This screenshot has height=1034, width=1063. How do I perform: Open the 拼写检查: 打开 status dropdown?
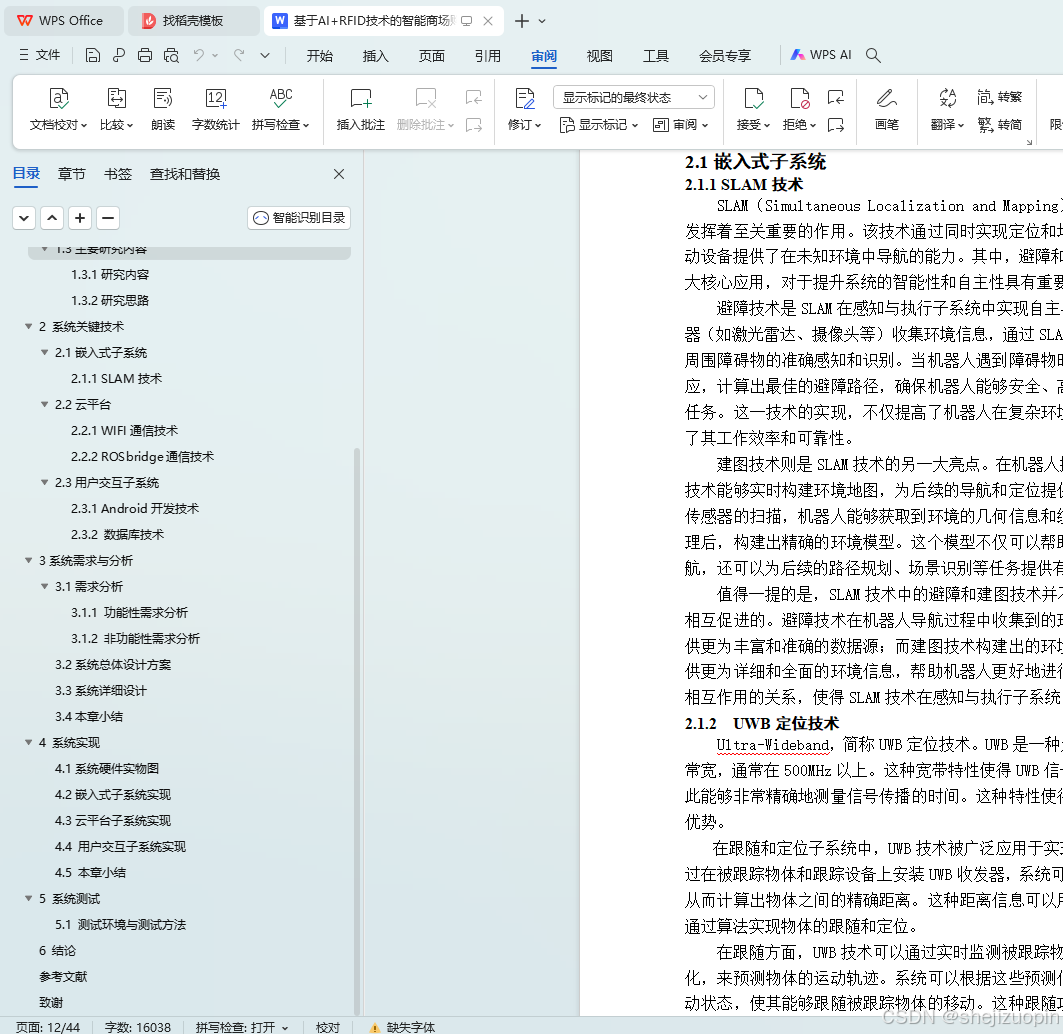(242, 1027)
